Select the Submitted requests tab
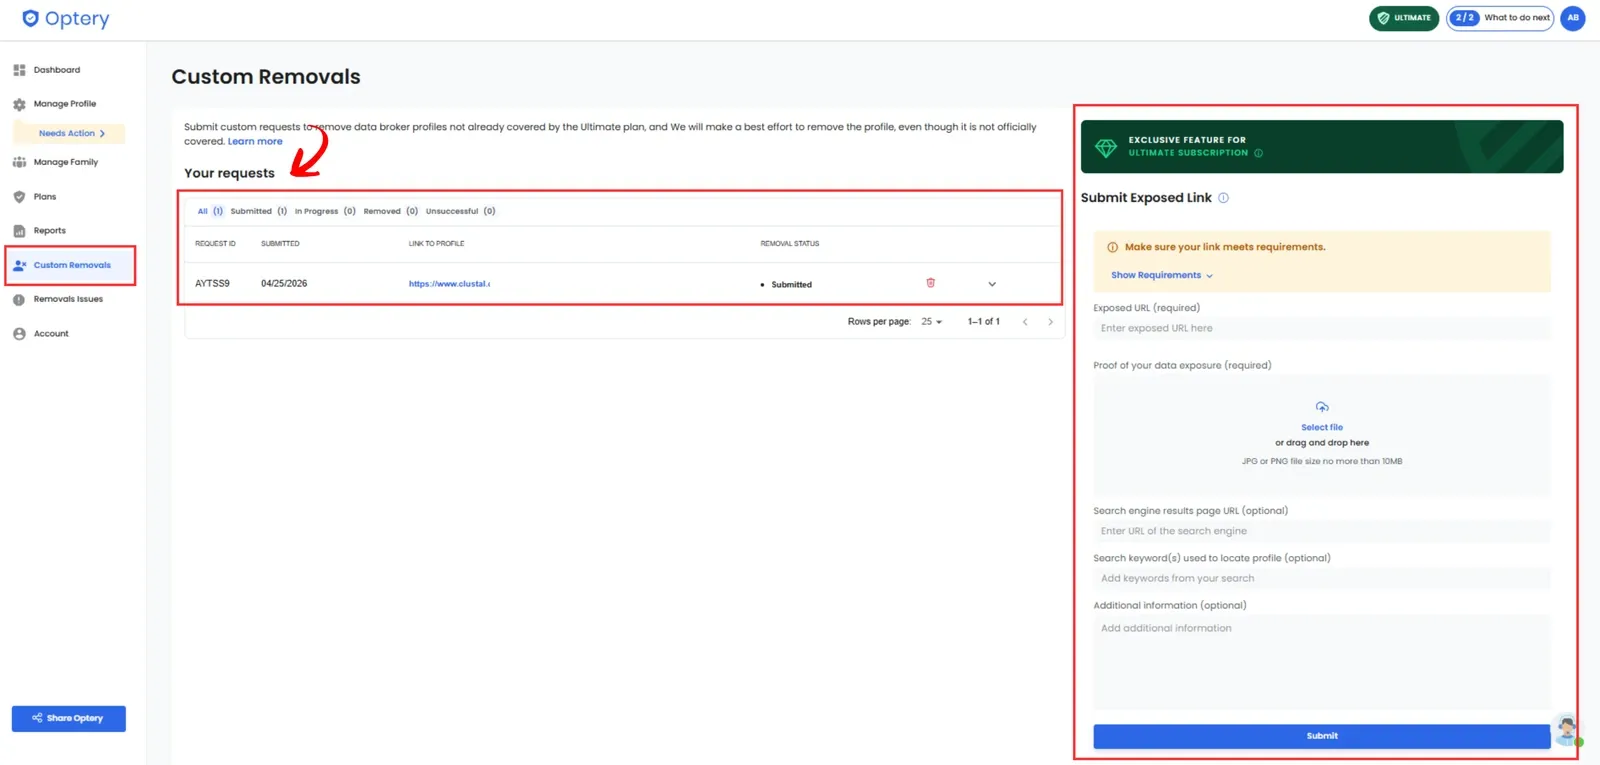The width and height of the screenshot is (1600, 765). click(x=259, y=211)
